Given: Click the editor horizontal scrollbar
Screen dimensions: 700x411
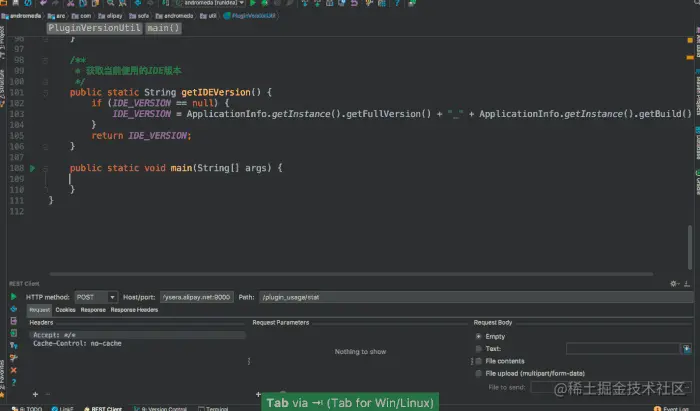Looking at the screenshot, I should [351, 274].
